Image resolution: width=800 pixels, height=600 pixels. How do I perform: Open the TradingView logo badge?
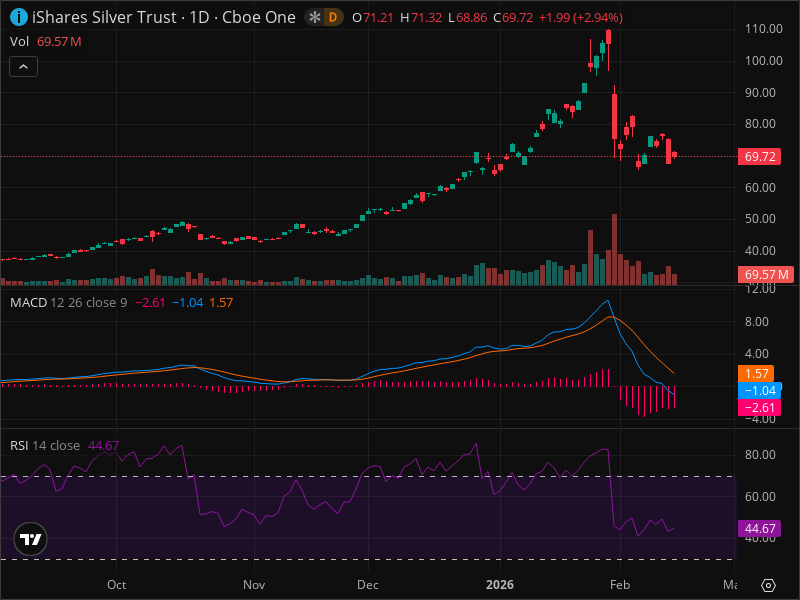point(31,539)
